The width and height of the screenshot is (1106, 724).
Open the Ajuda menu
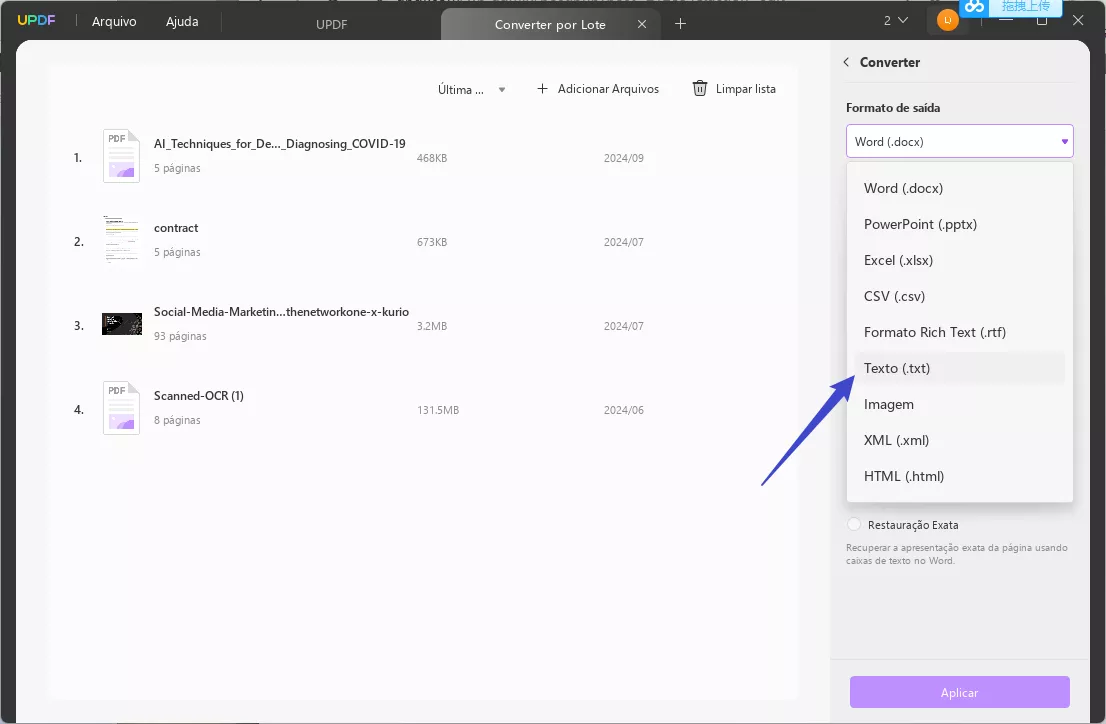[x=182, y=20]
